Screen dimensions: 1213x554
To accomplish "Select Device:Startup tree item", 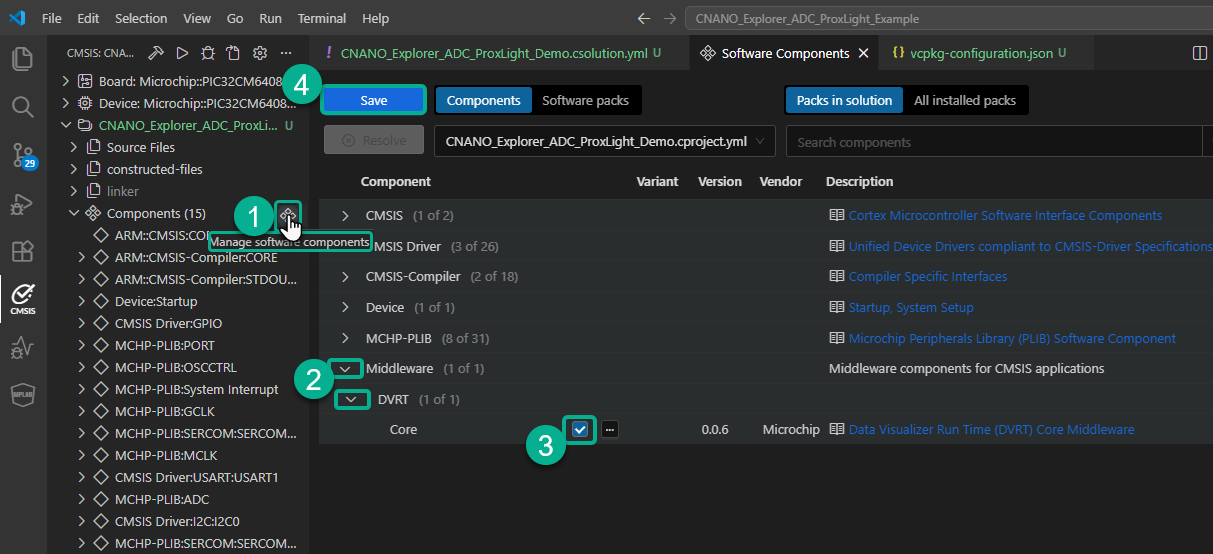I will [x=156, y=301].
